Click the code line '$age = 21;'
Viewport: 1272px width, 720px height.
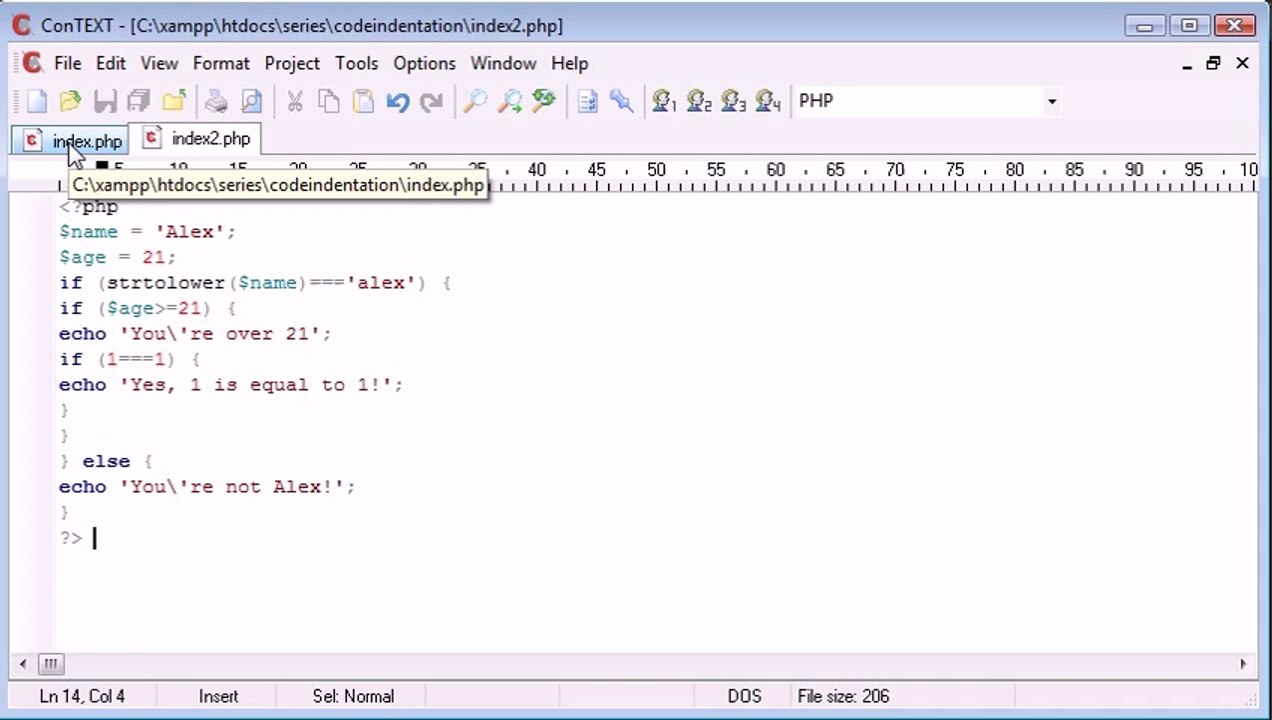pos(117,257)
